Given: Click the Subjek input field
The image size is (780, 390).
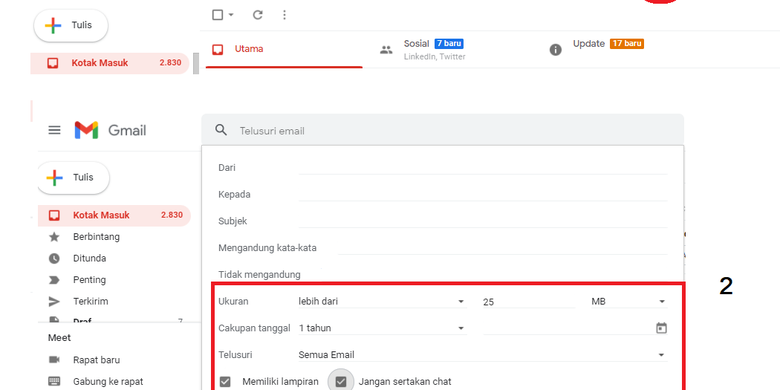Looking at the screenshot, I should 483,221.
